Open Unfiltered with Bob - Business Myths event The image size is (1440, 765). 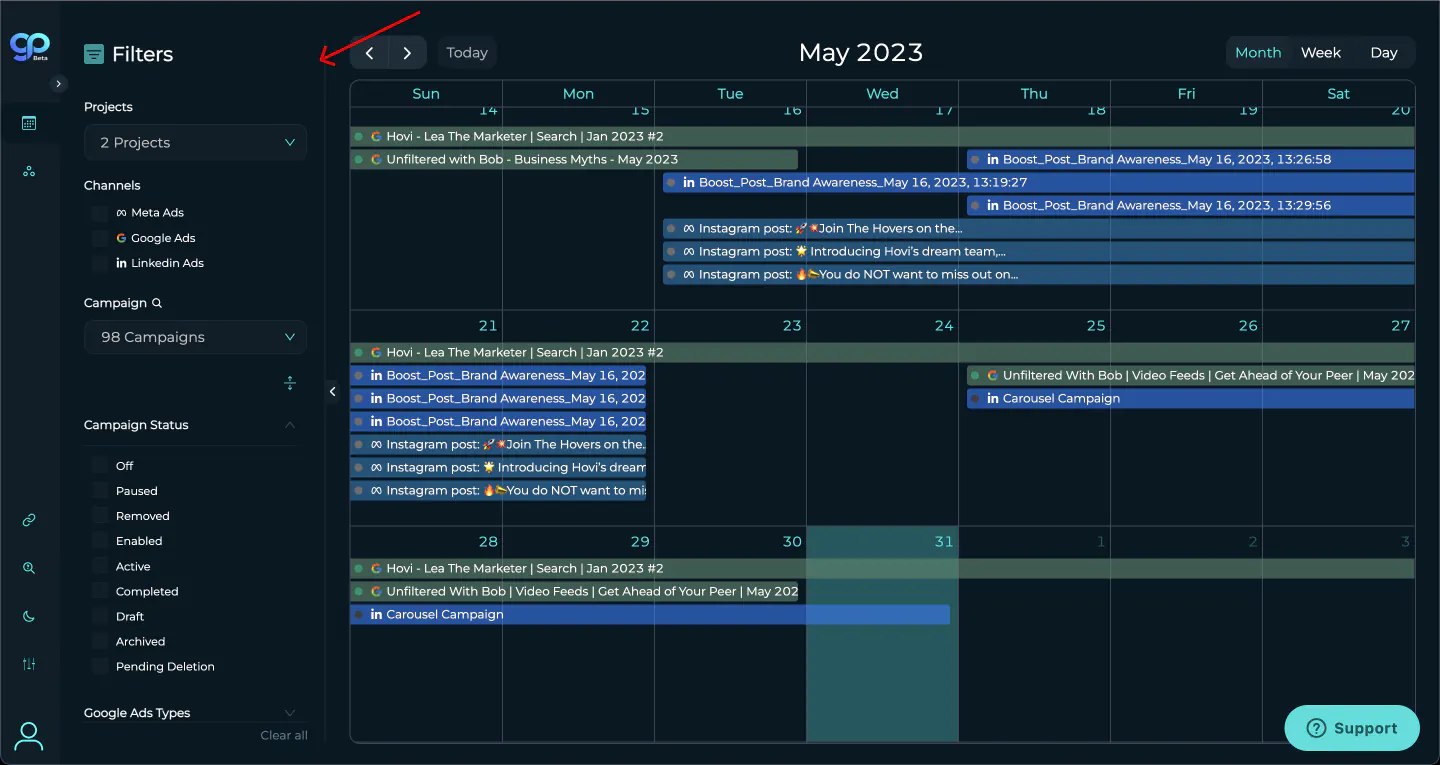tap(574, 159)
